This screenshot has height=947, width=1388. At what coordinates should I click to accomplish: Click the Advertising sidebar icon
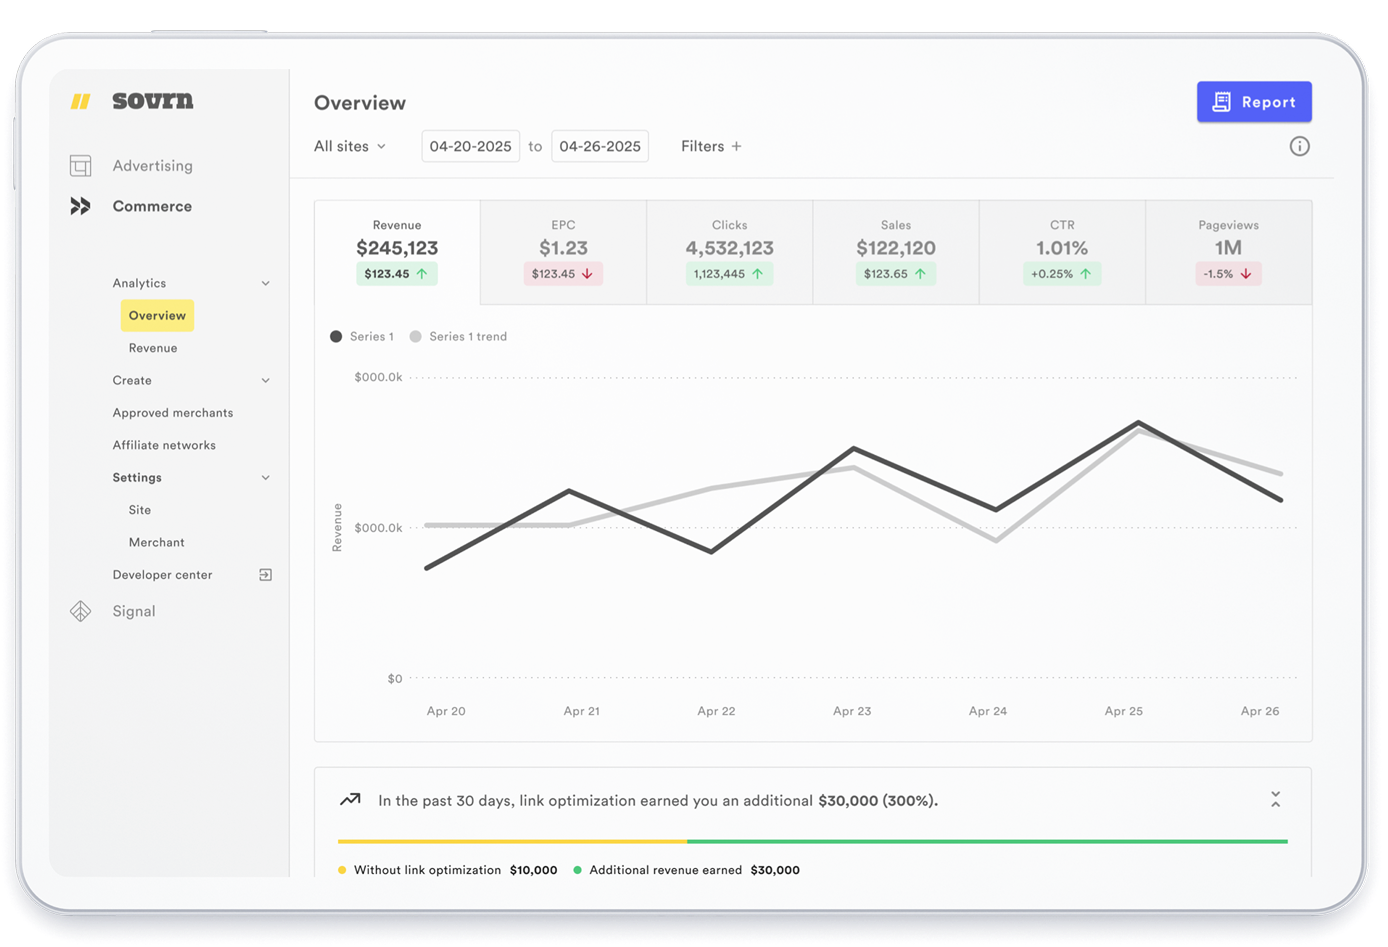click(x=81, y=166)
